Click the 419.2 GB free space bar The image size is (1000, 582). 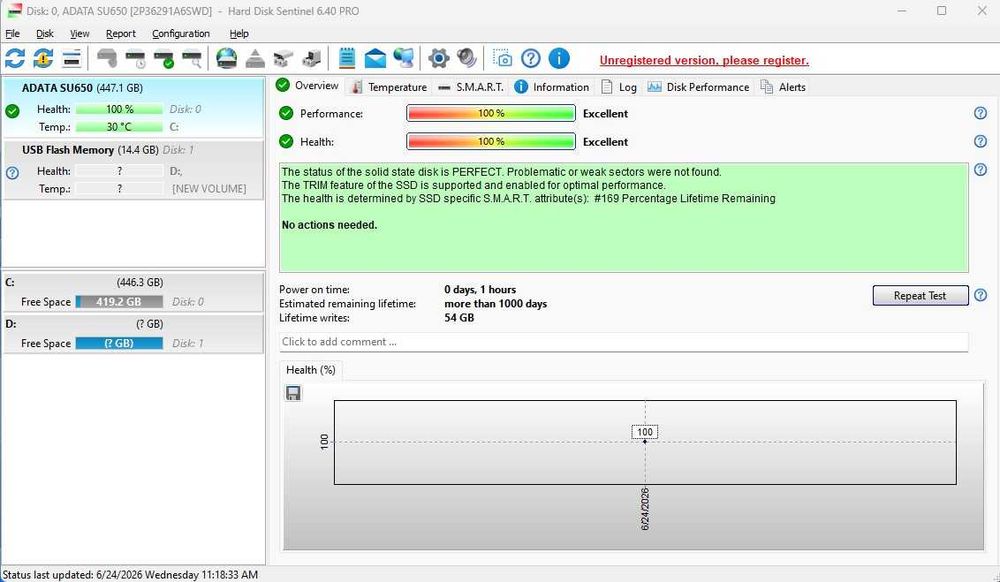point(119,302)
